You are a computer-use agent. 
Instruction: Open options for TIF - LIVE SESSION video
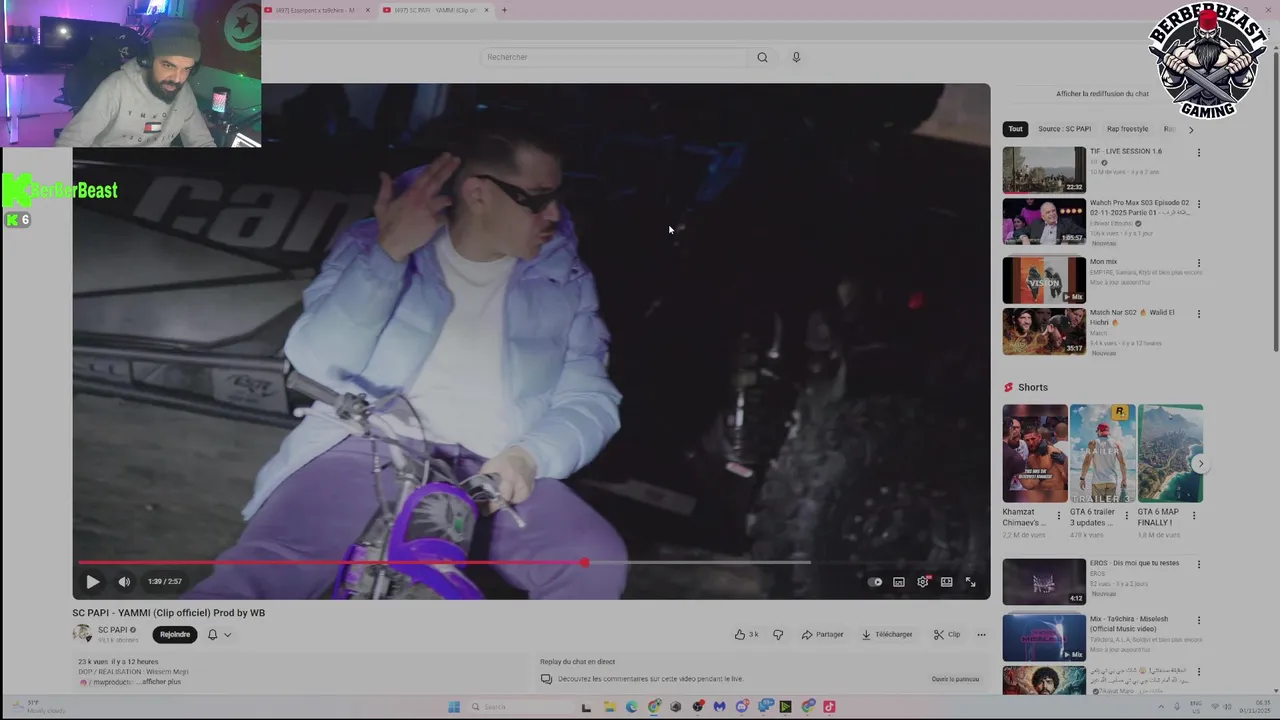coord(1198,153)
